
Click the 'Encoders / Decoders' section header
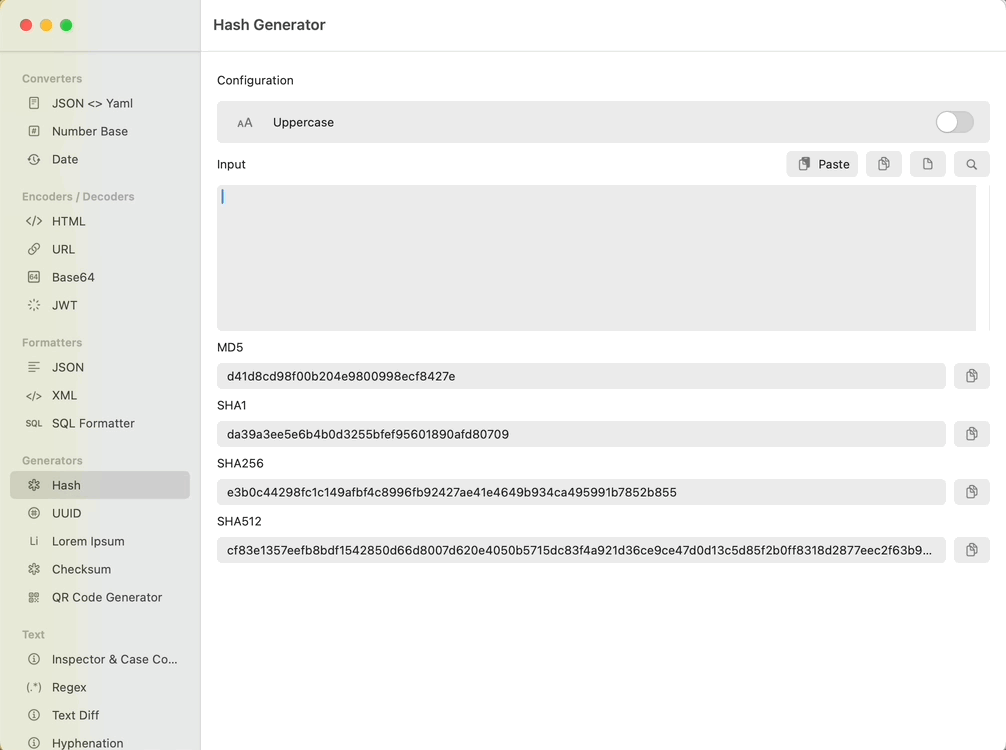[x=78, y=196]
